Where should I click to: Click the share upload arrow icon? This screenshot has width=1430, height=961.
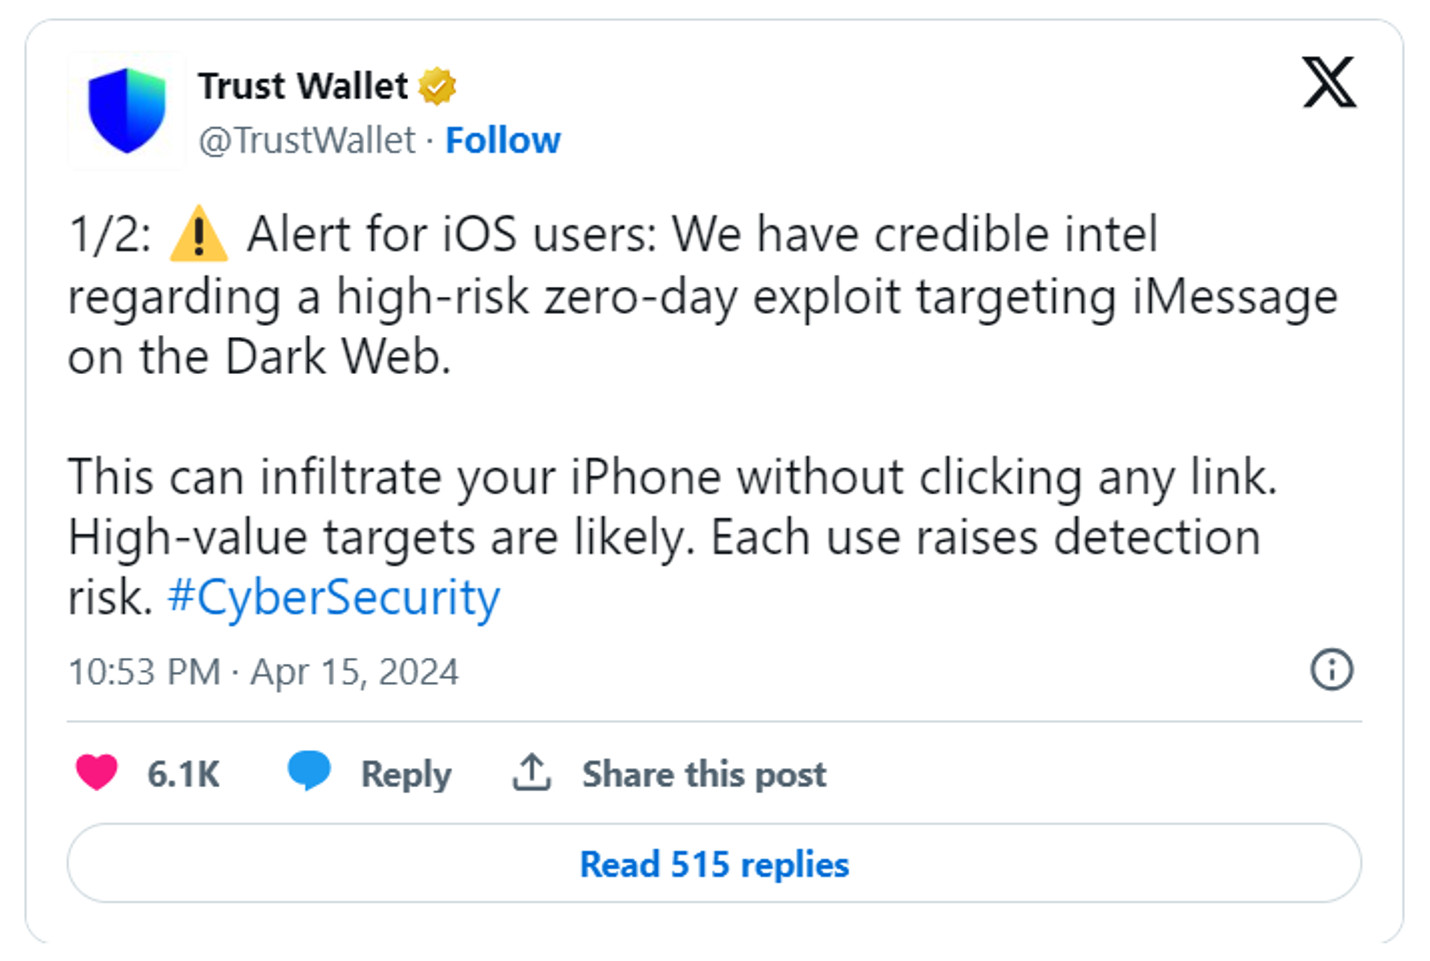tap(532, 772)
